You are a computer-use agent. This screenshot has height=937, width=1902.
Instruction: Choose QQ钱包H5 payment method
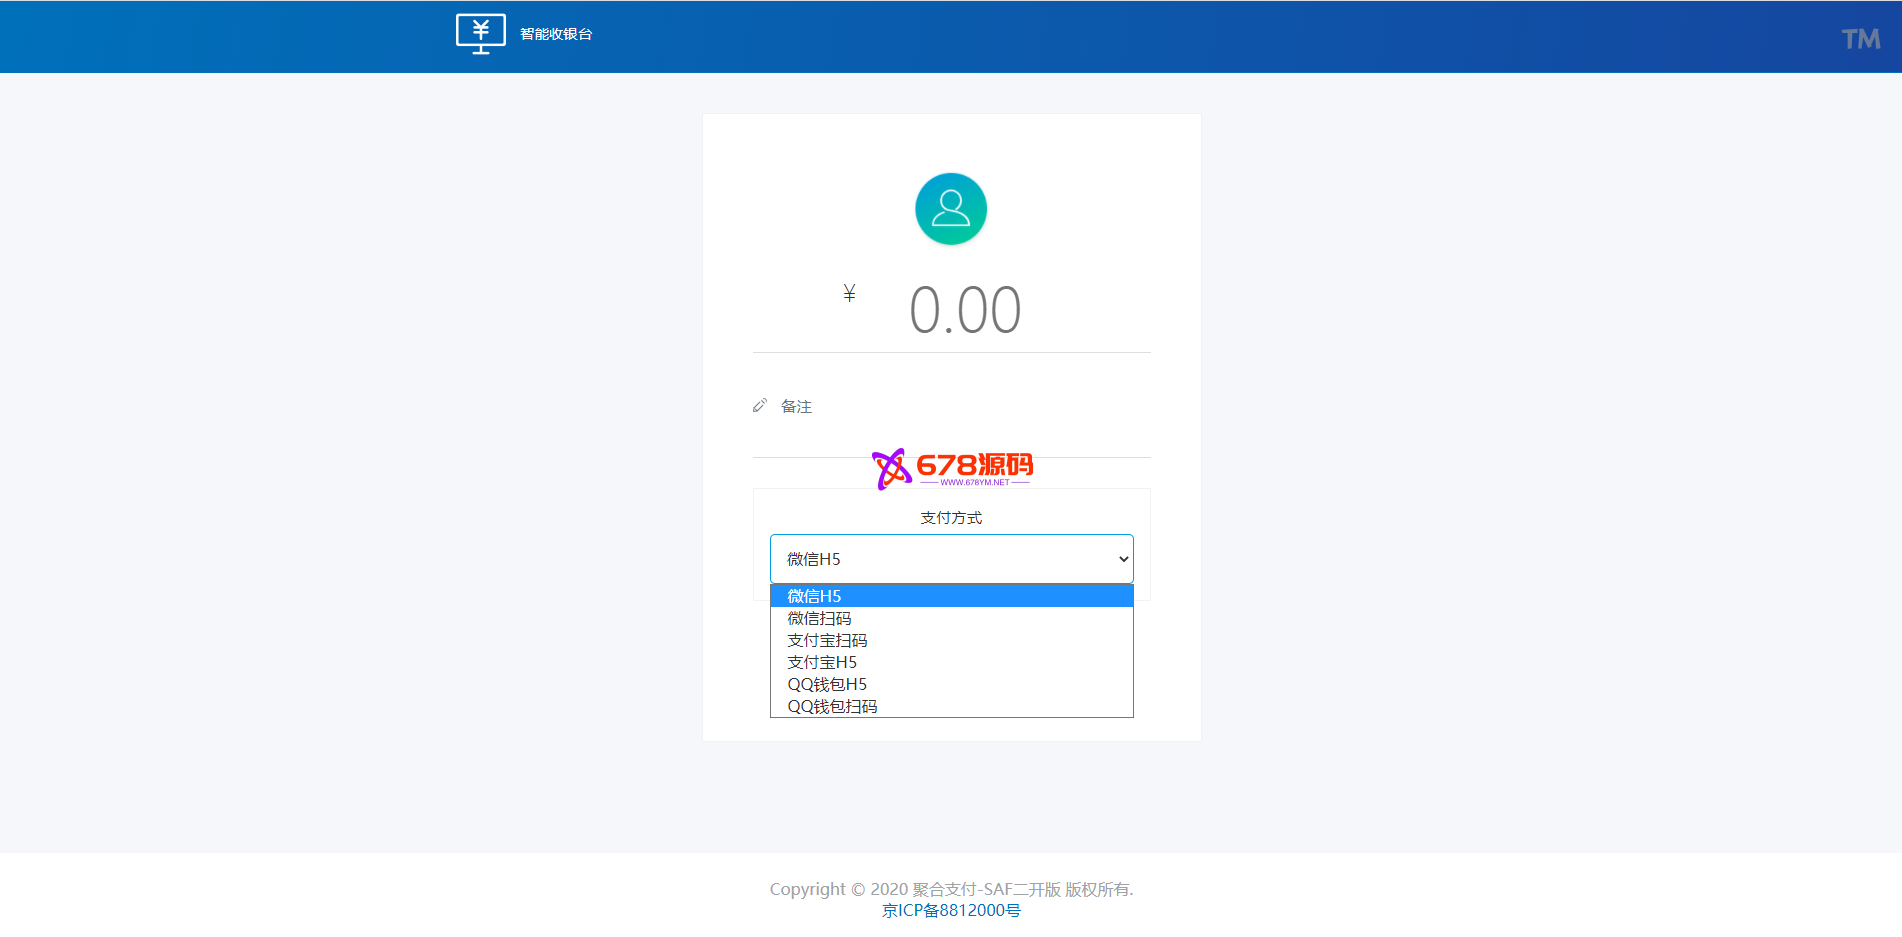(827, 684)
